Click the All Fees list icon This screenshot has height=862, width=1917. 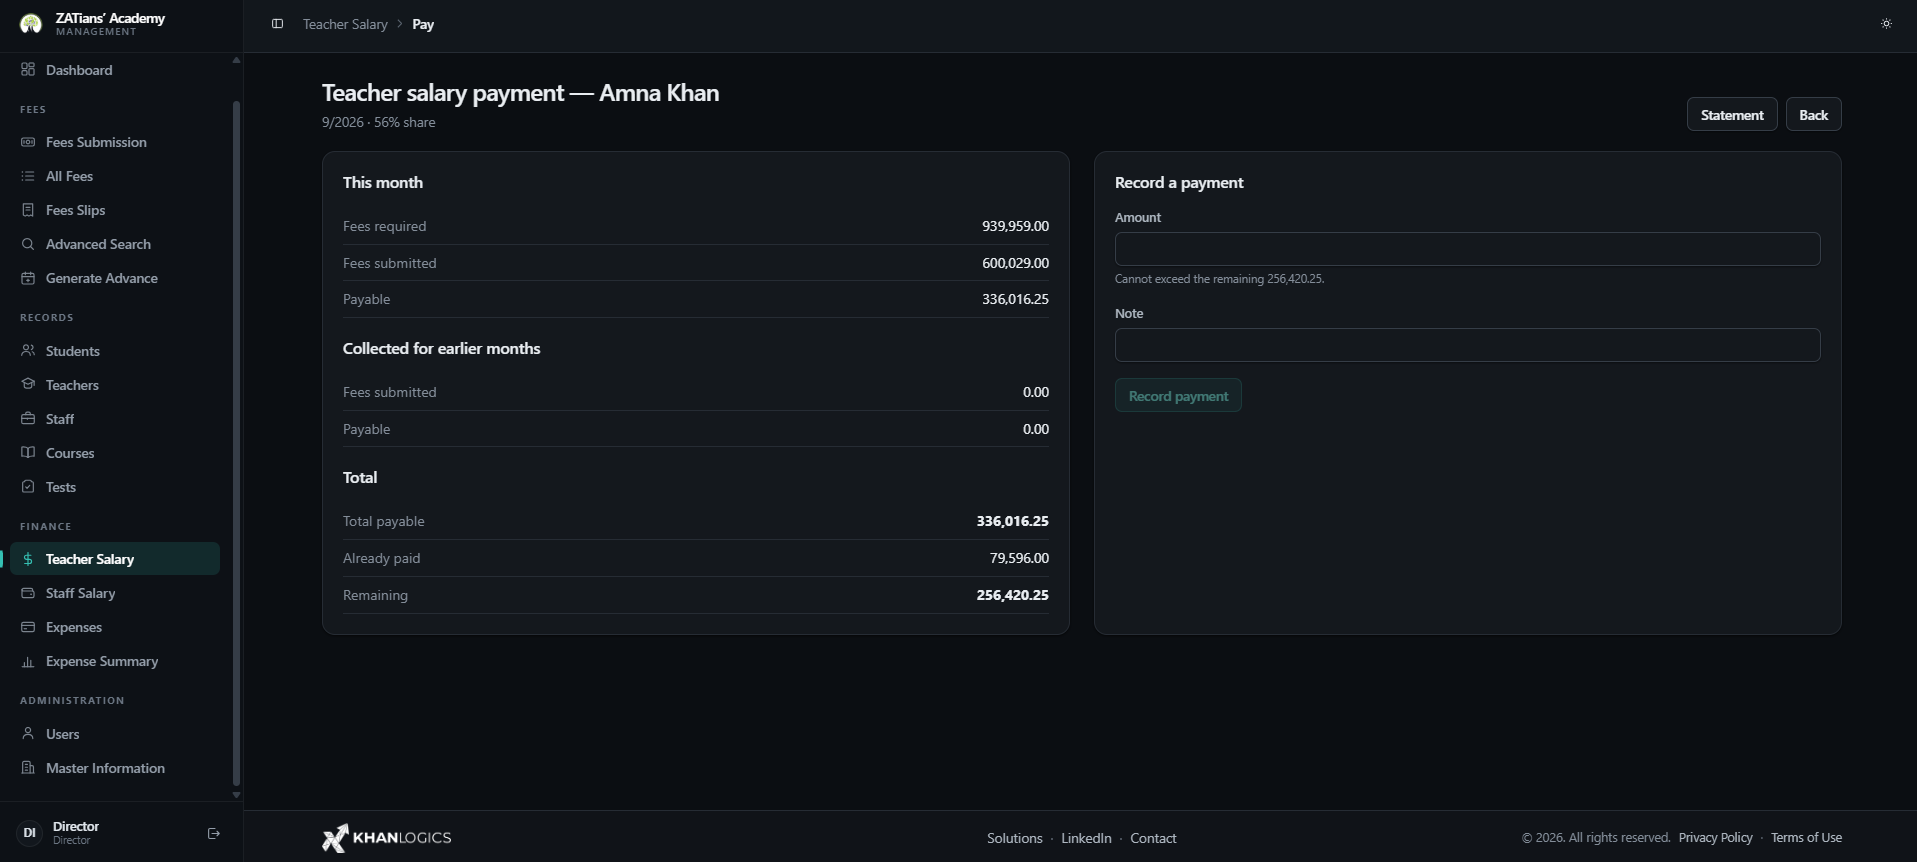pyautogui.click(x=28, y=176)
